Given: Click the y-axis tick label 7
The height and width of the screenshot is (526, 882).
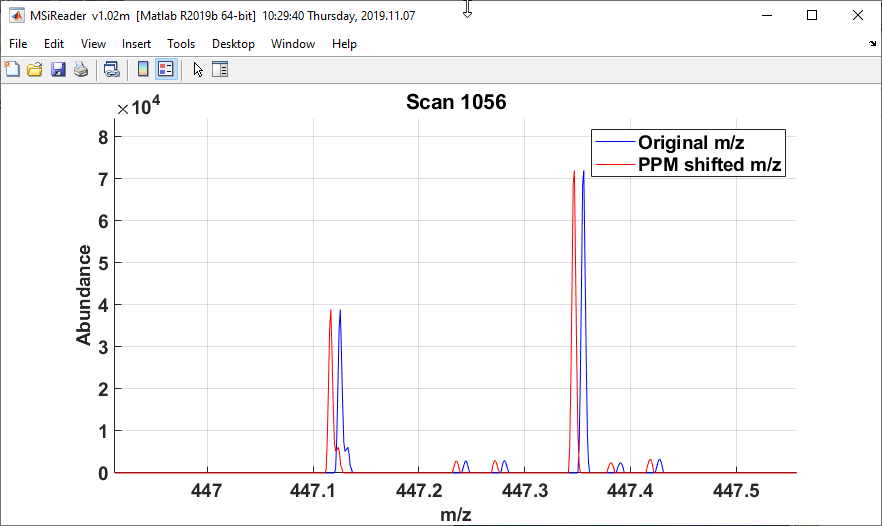Looking at the screenshot, I should 103,179.
